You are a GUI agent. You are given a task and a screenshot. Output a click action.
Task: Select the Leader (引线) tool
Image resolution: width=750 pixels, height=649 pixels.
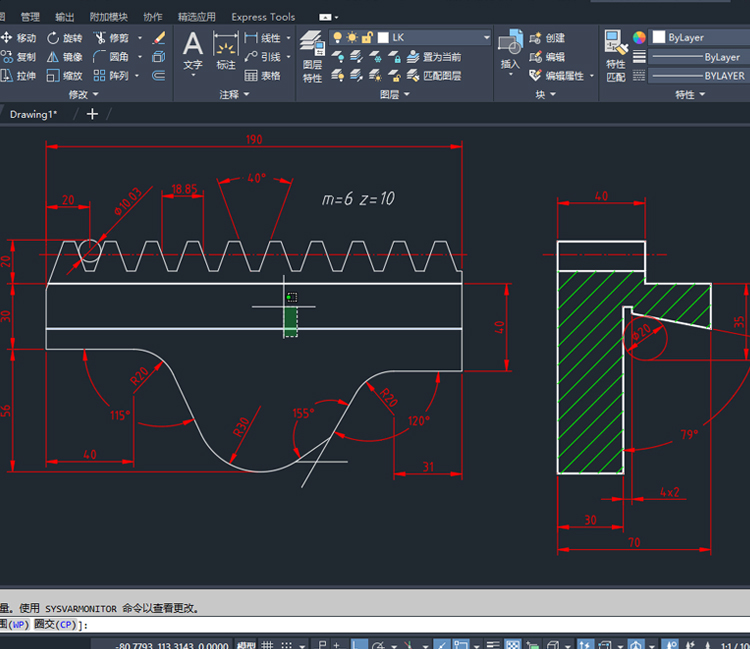pyautogui.click(x=262, y=57)
